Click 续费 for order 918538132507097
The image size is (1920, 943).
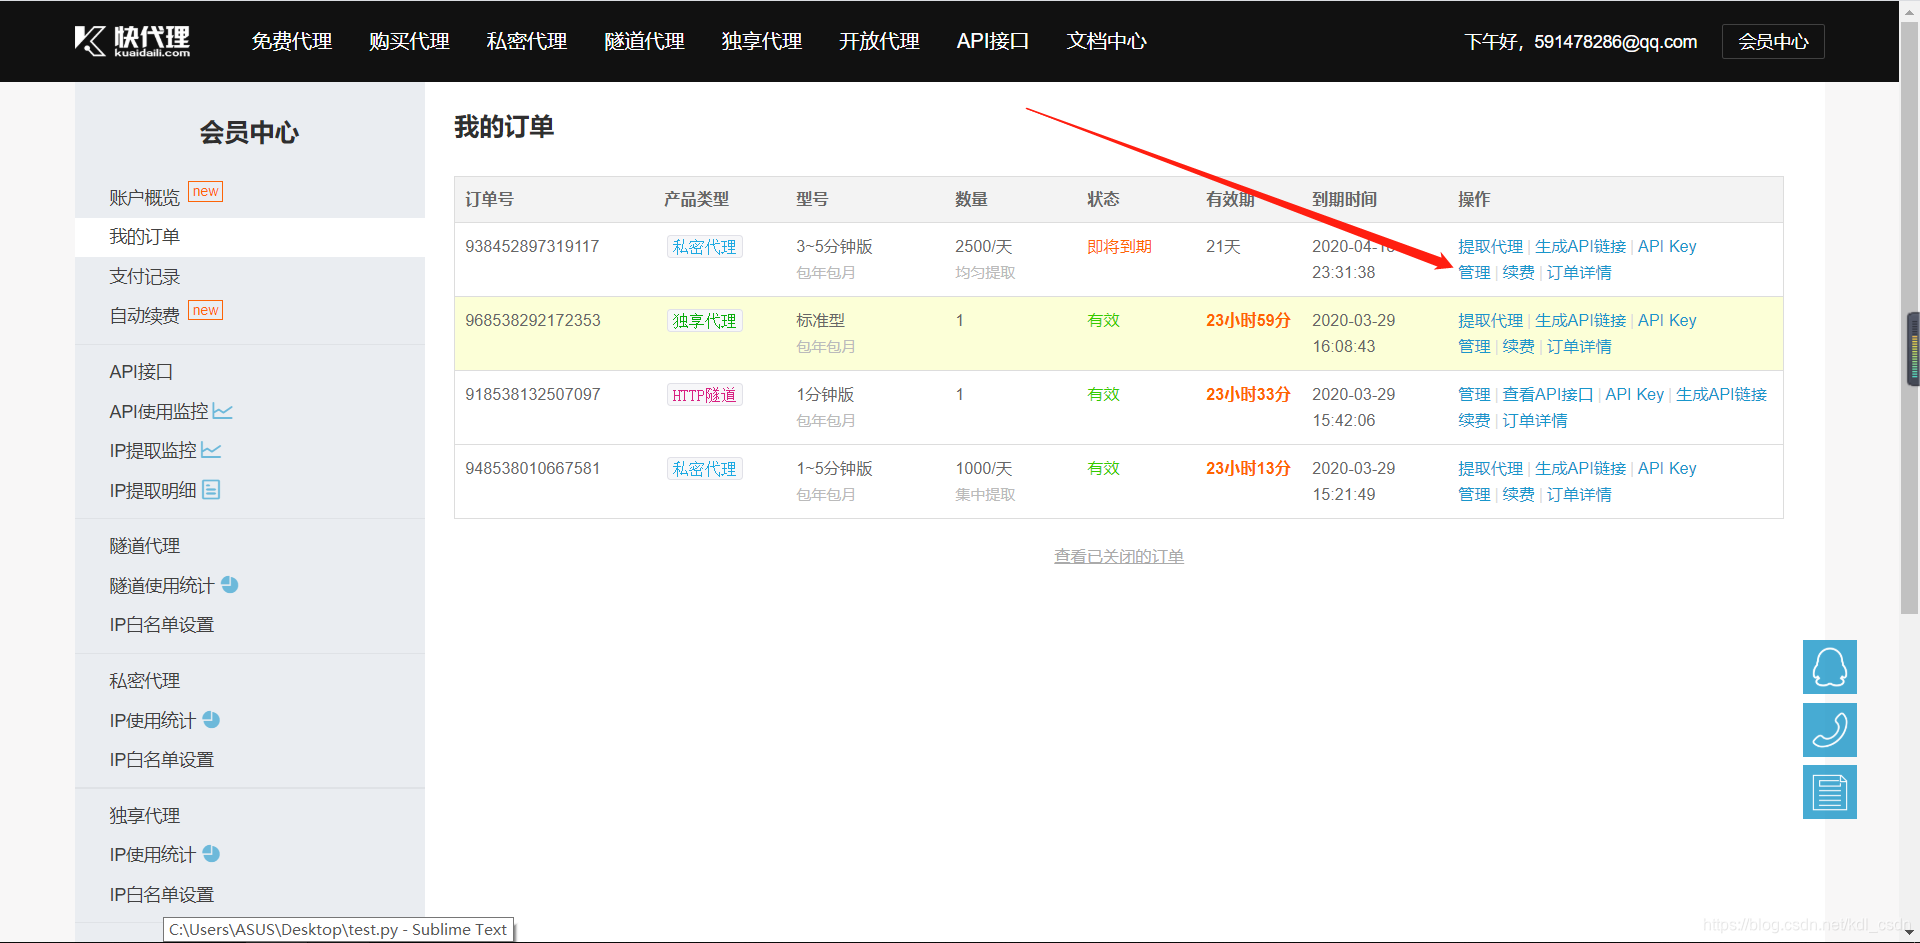(1474, 420)
